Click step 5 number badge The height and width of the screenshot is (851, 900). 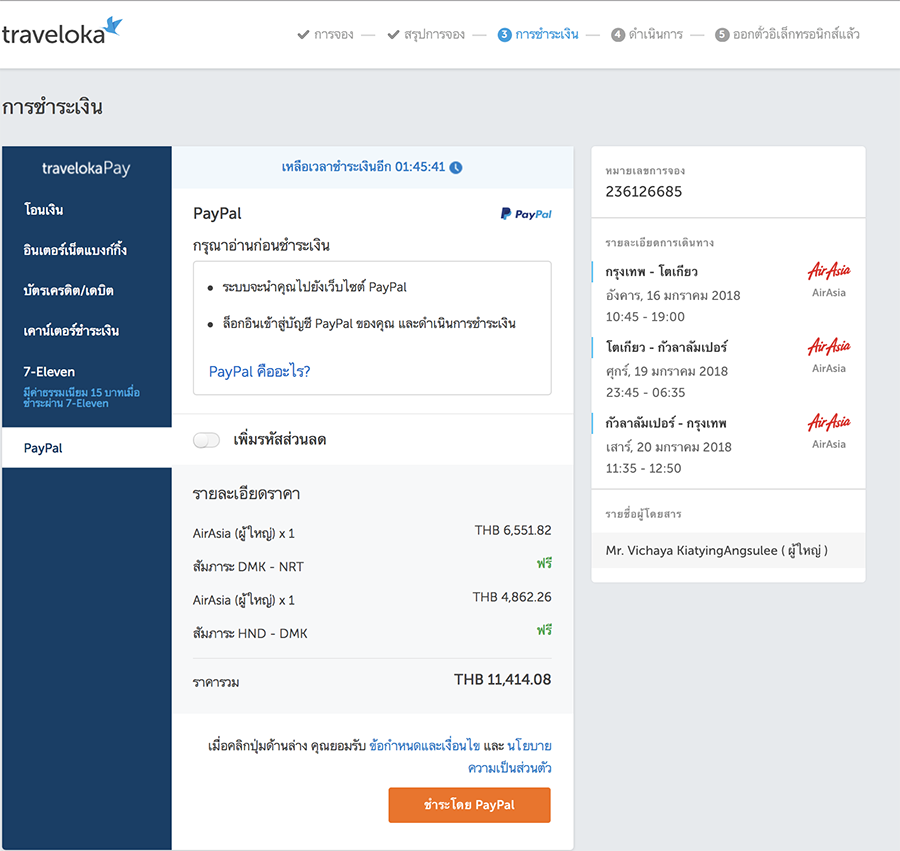pyautogui.click(x=722, y=34)
